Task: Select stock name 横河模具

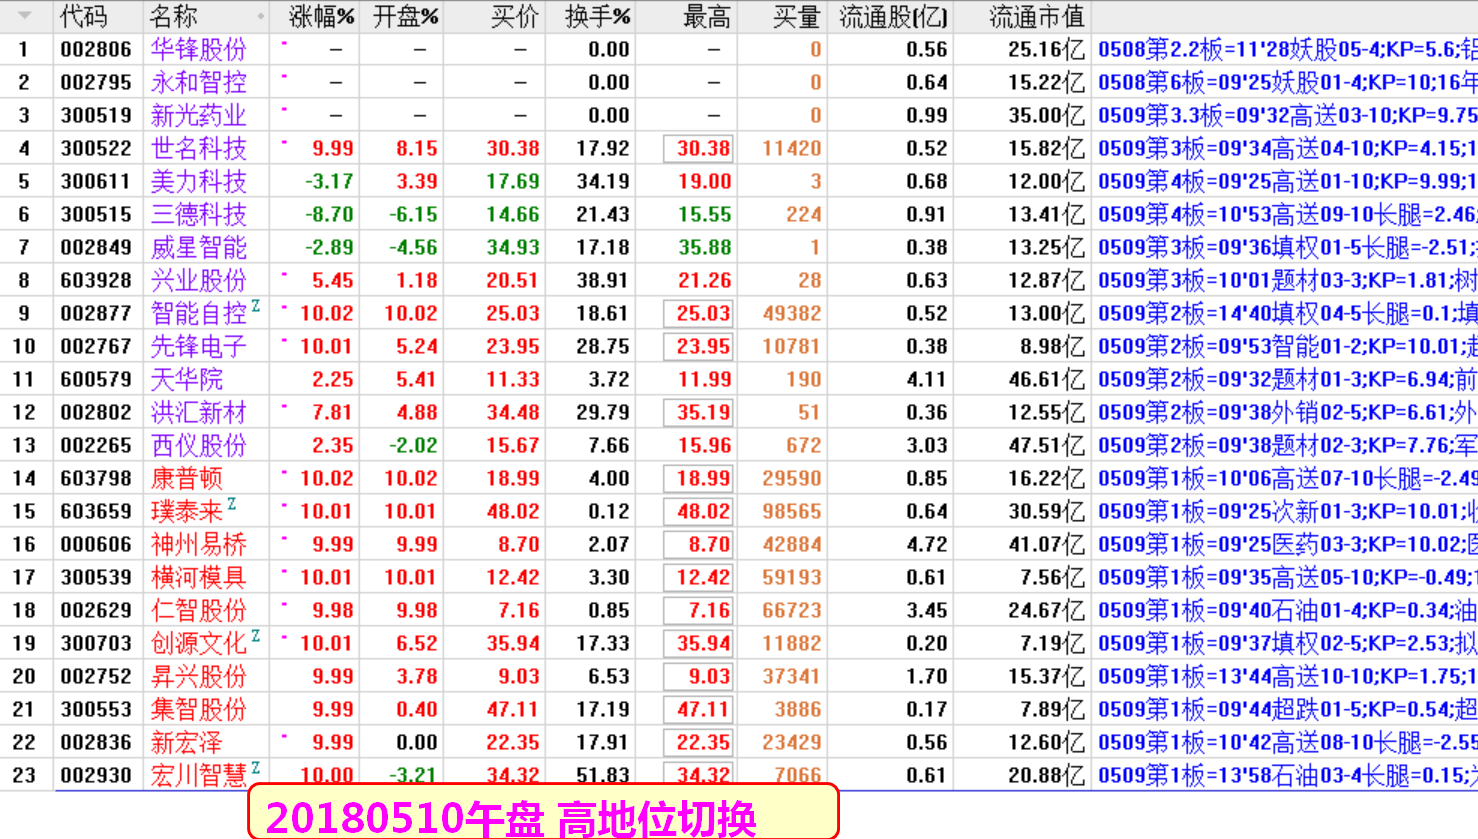Action: pyautogui.click(x=198, y=577)
